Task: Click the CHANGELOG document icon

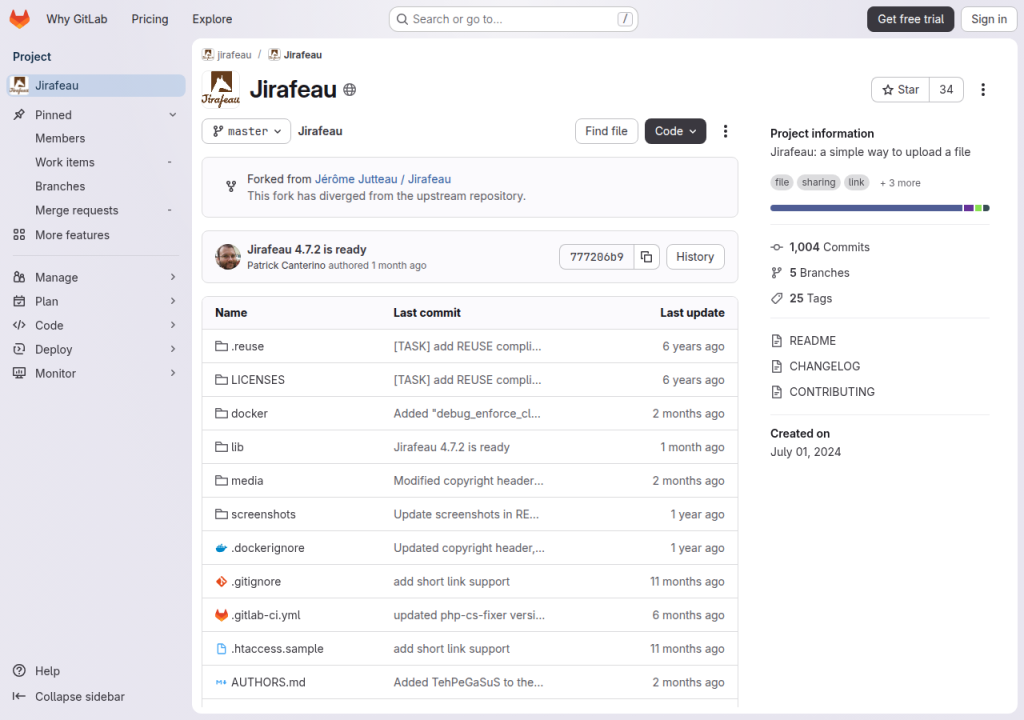Action: (x=776, y=366)
